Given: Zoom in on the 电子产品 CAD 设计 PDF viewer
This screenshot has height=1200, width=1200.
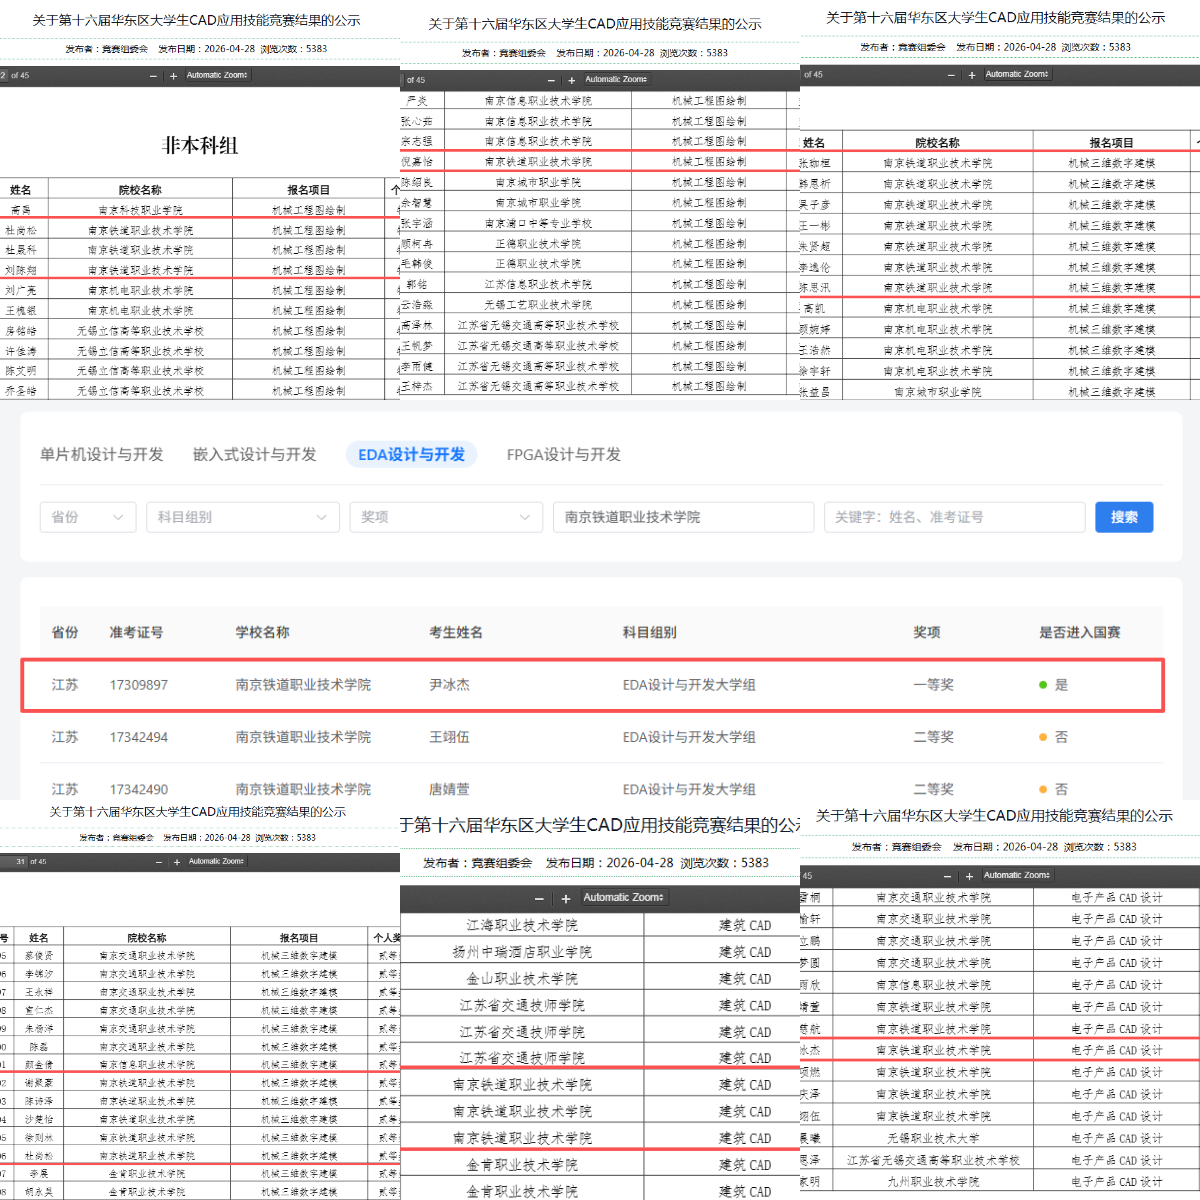Looking at the screenshot, I should 969,876.
